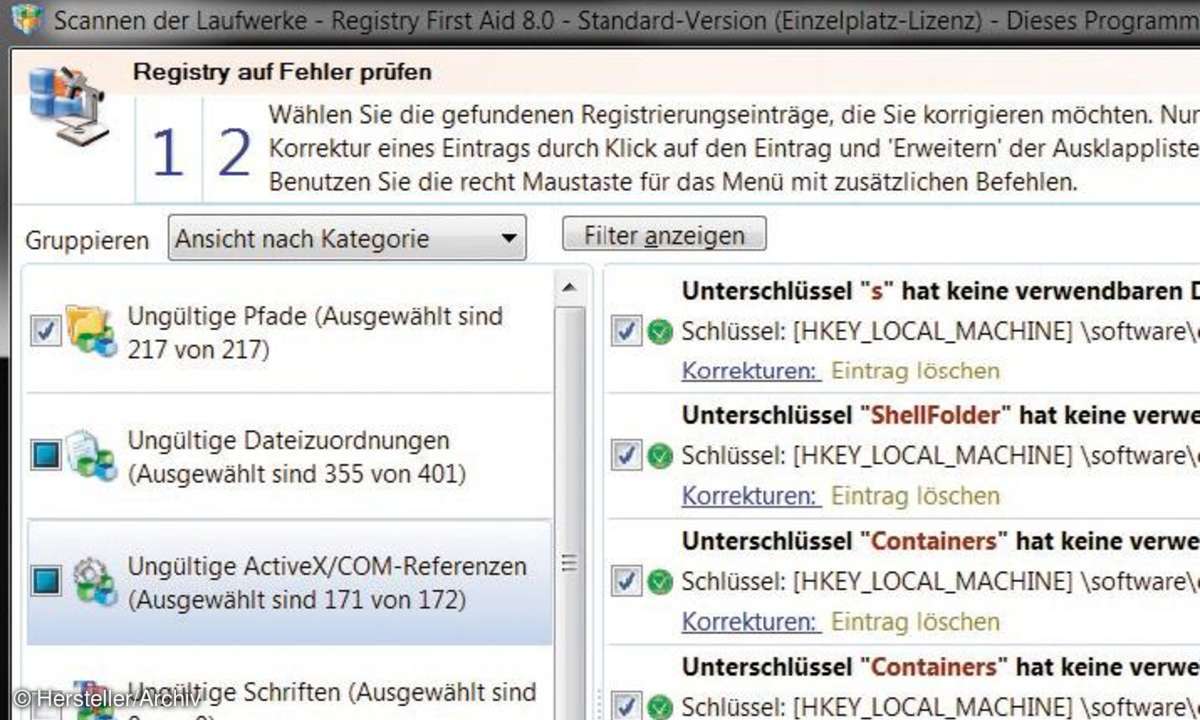Click 'Eintrag löschen' for Unterschlüssel "s"
Screen dimensions: 1200x720
click(915, 371)
